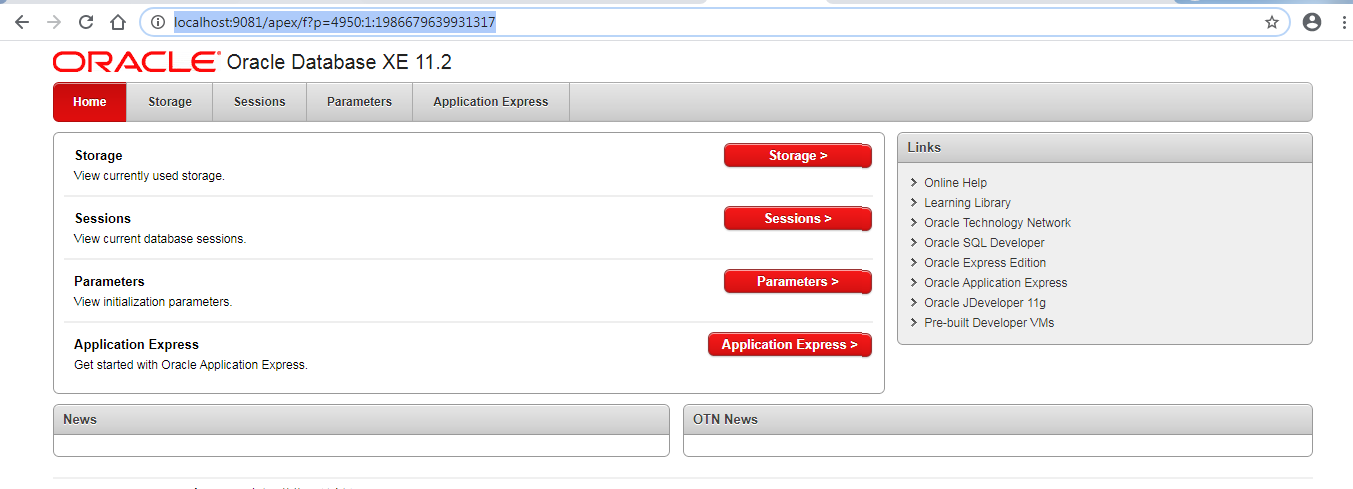The height and width of the screenshot is (489, 1353).
Task: Click the OTN News panel header
Action: point(998,420)
